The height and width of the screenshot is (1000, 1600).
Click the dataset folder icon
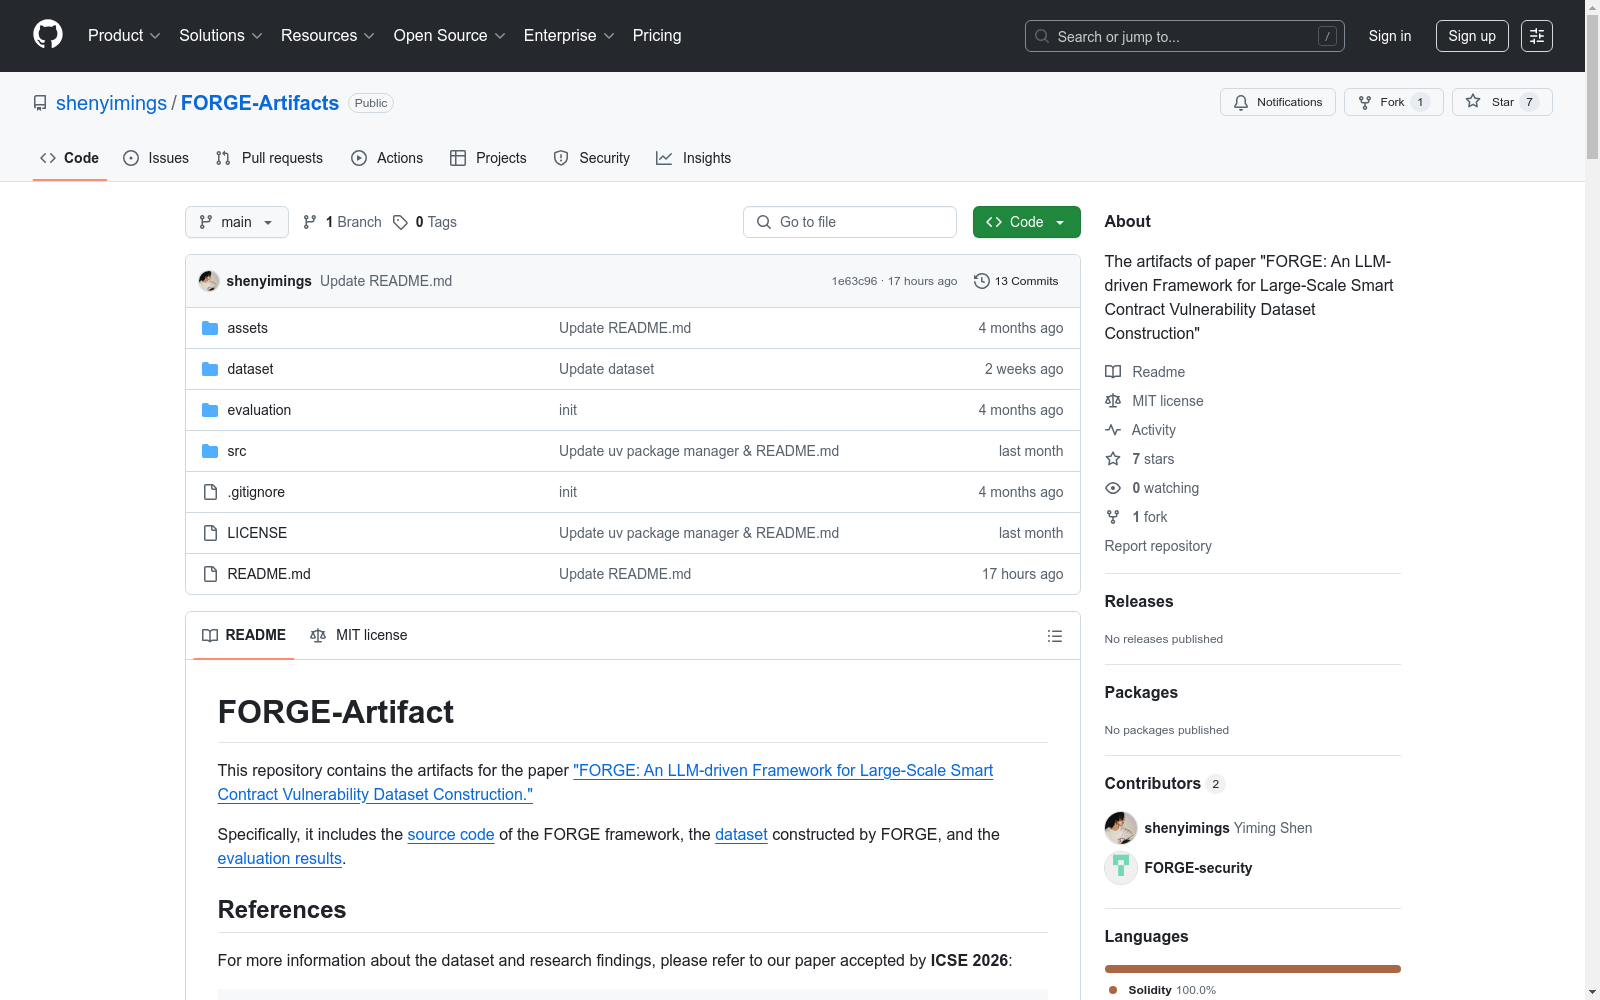tap(210, 369)
